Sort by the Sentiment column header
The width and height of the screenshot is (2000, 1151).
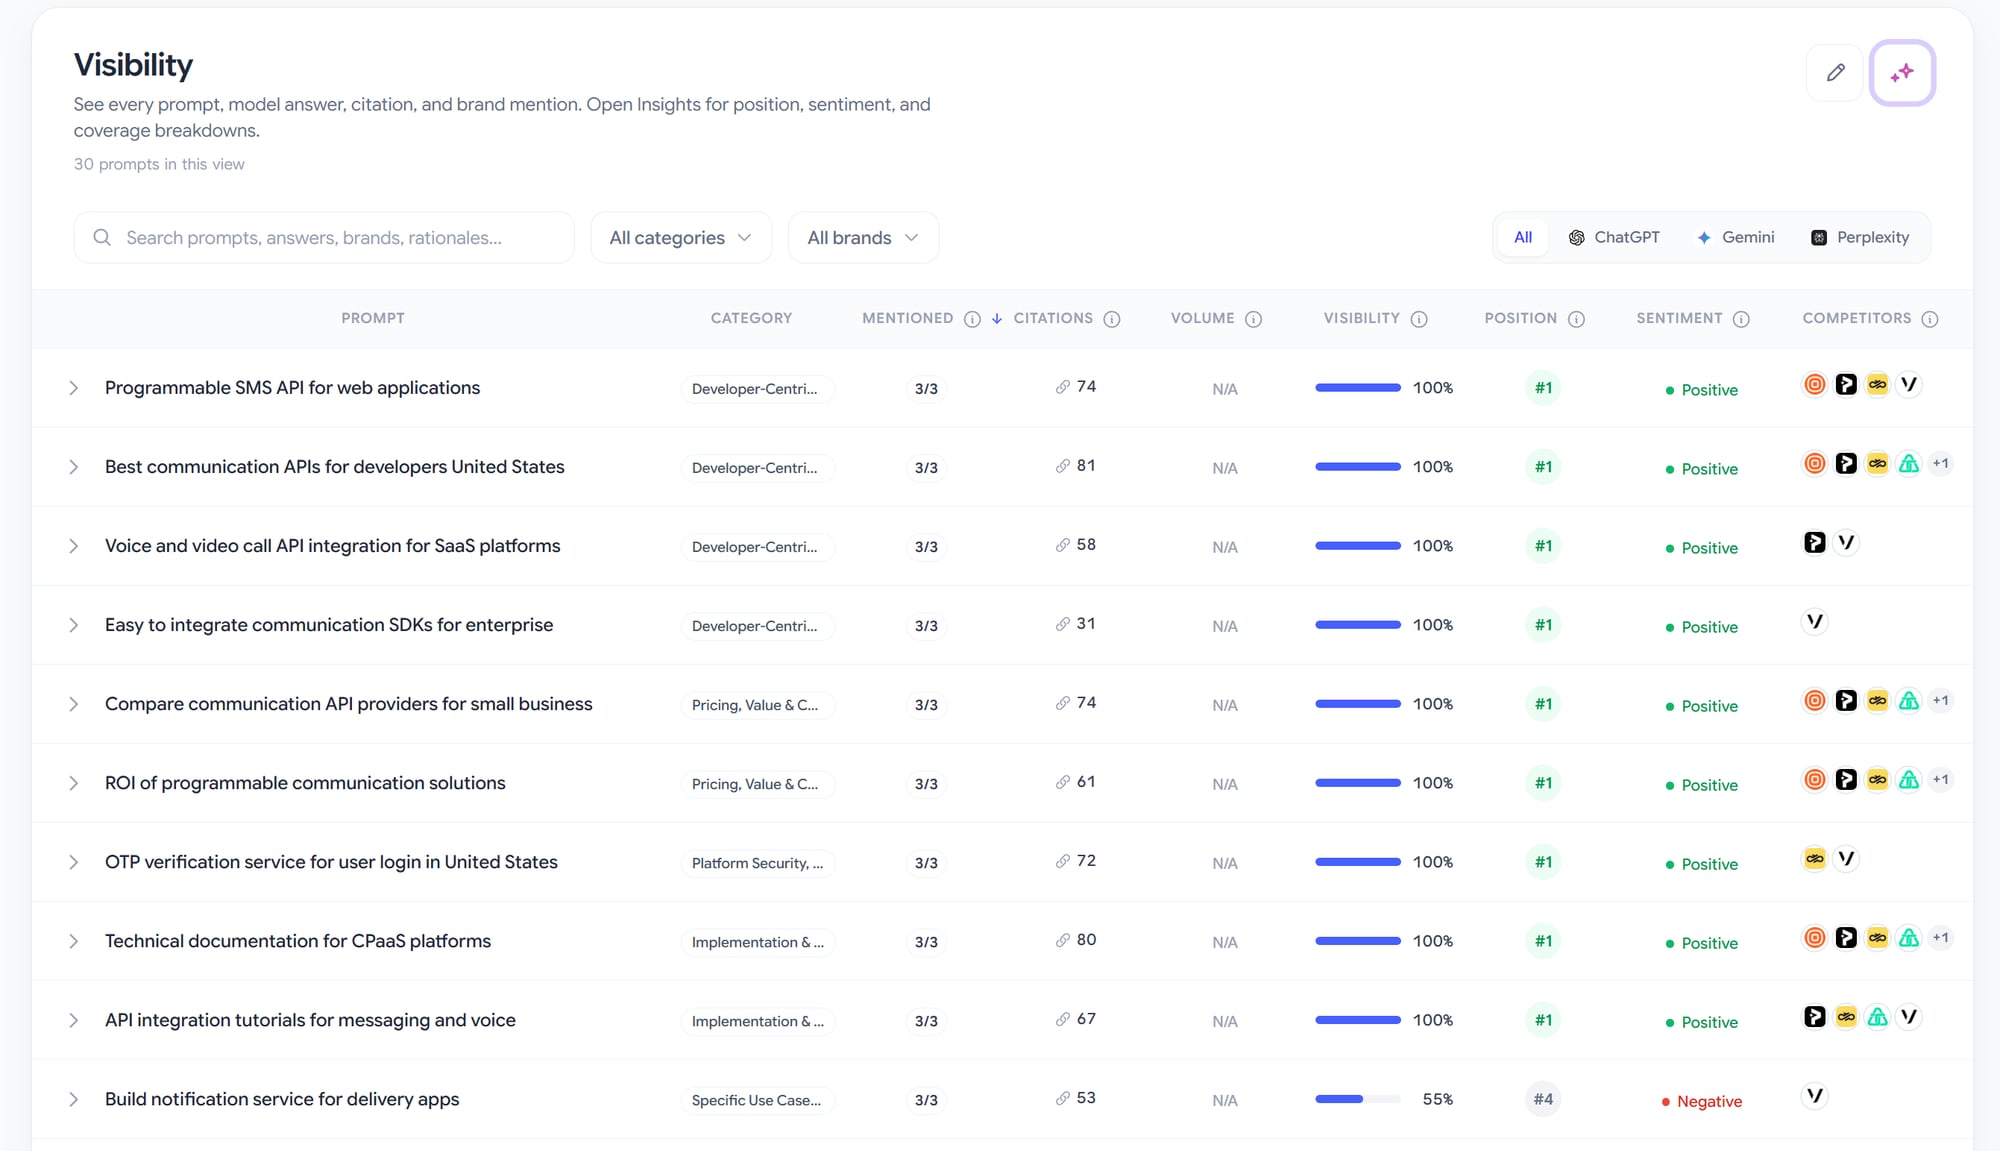pos(1679,318)
